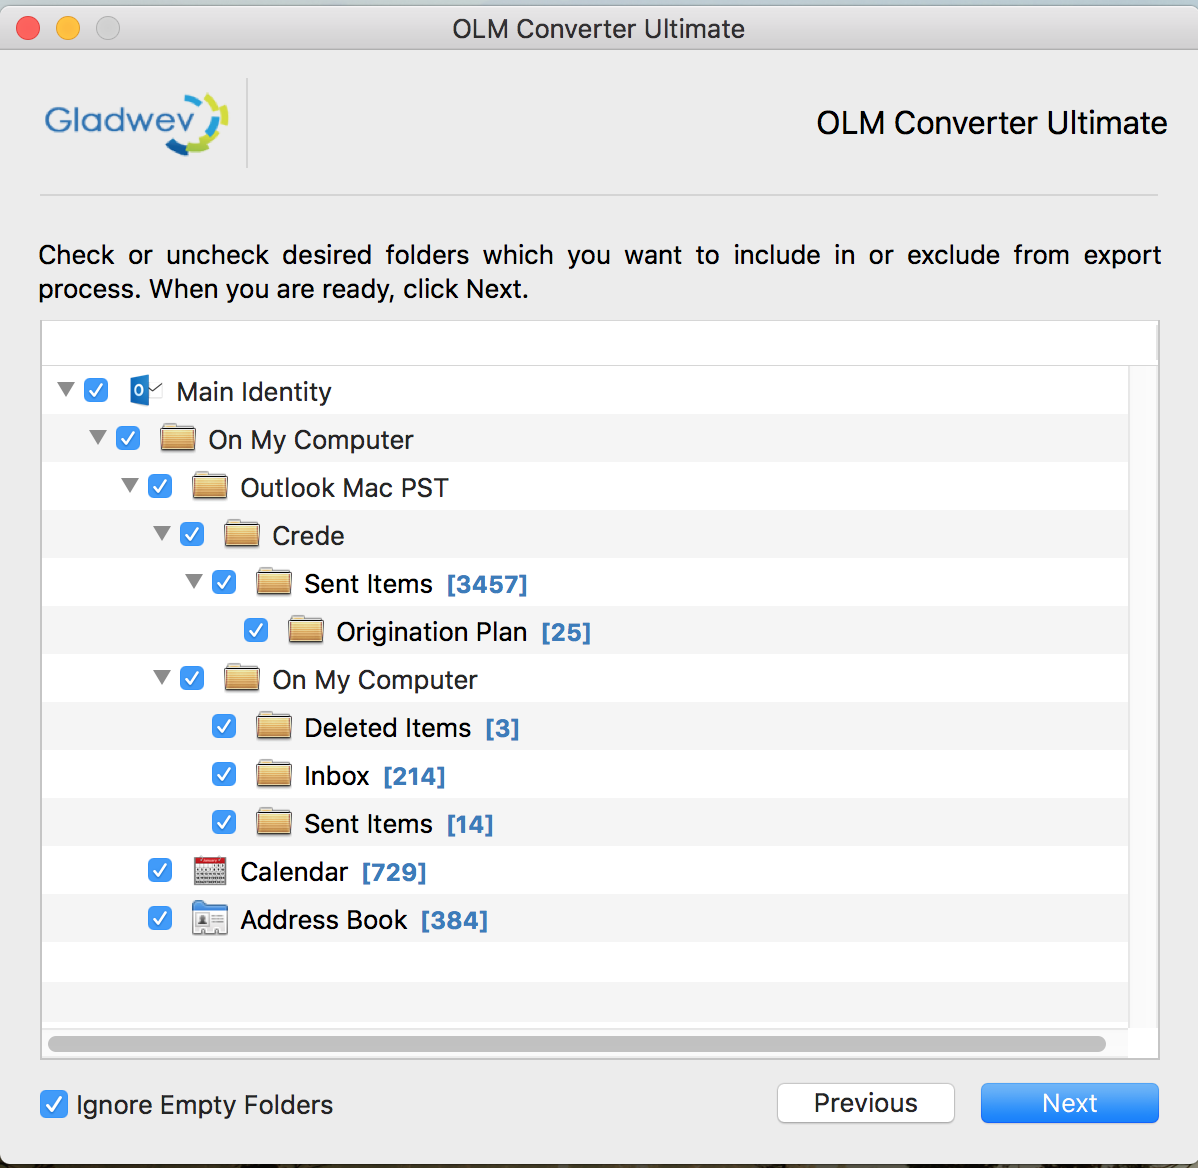
Task: Click the Gladwev logo
Action: tap(136, 123)
